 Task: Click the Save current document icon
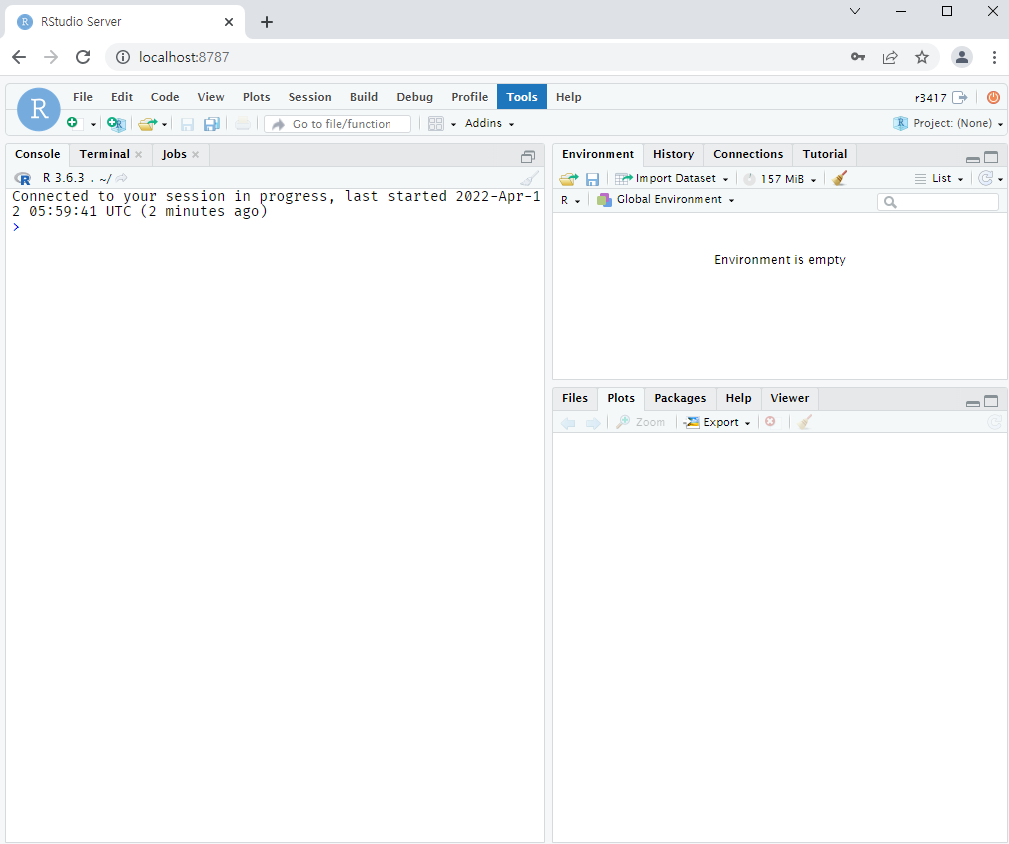(187, 124)
